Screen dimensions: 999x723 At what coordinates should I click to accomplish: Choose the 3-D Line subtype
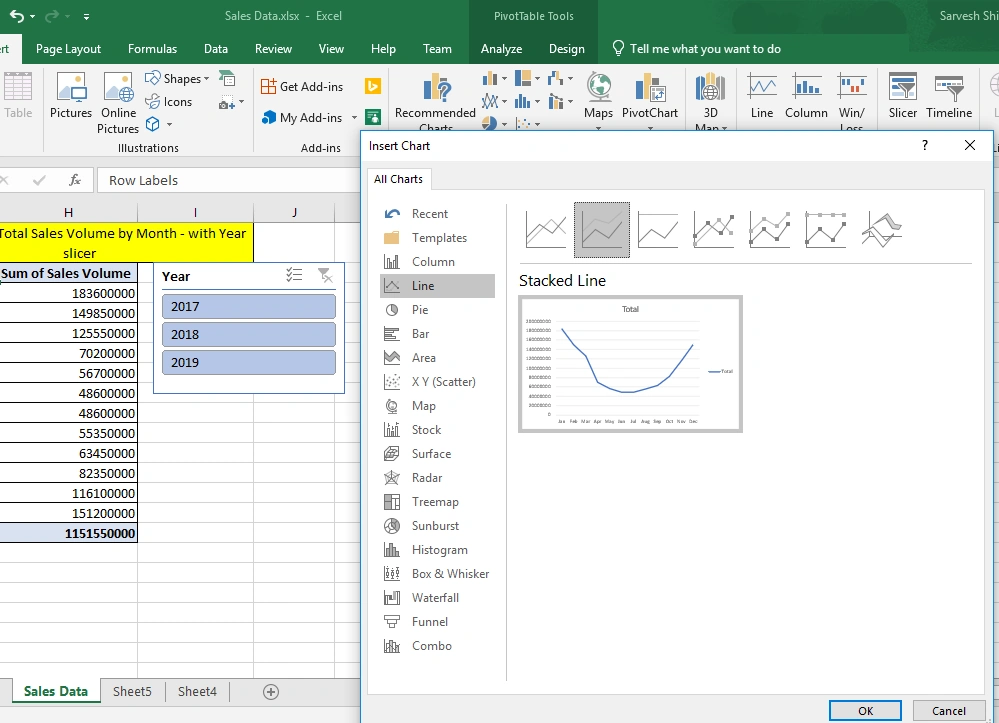882,230
